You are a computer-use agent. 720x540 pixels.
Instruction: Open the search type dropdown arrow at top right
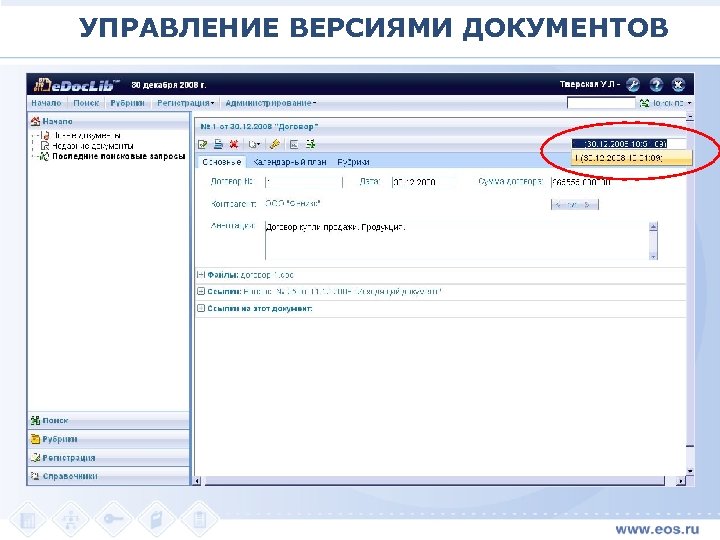(689, 103)
